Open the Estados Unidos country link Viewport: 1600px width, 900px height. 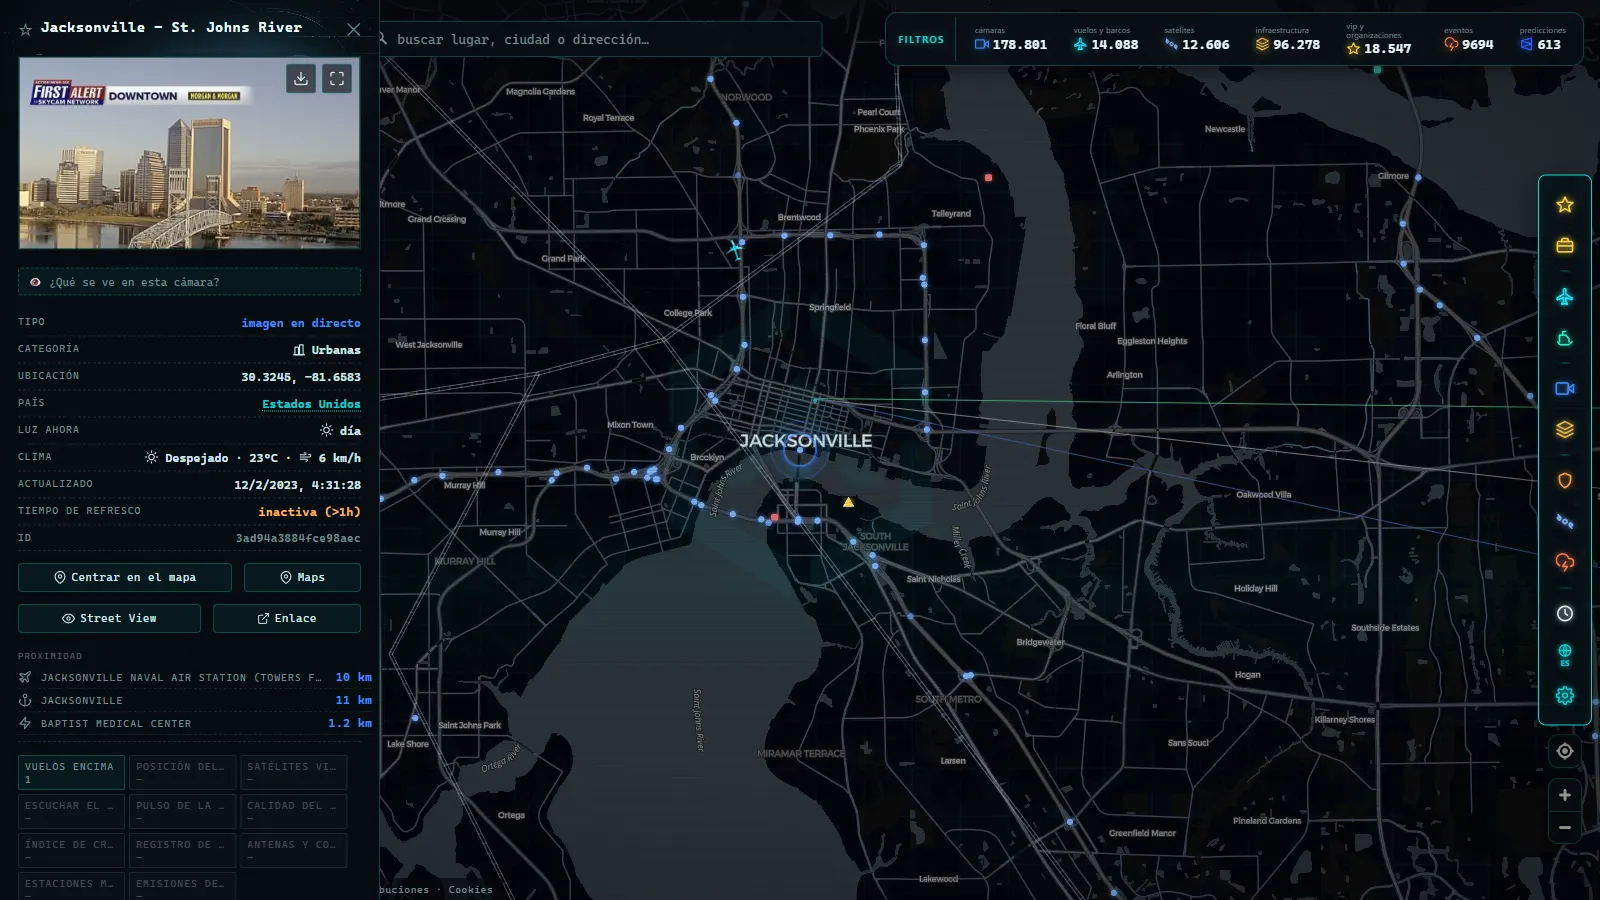coord(311,404)
